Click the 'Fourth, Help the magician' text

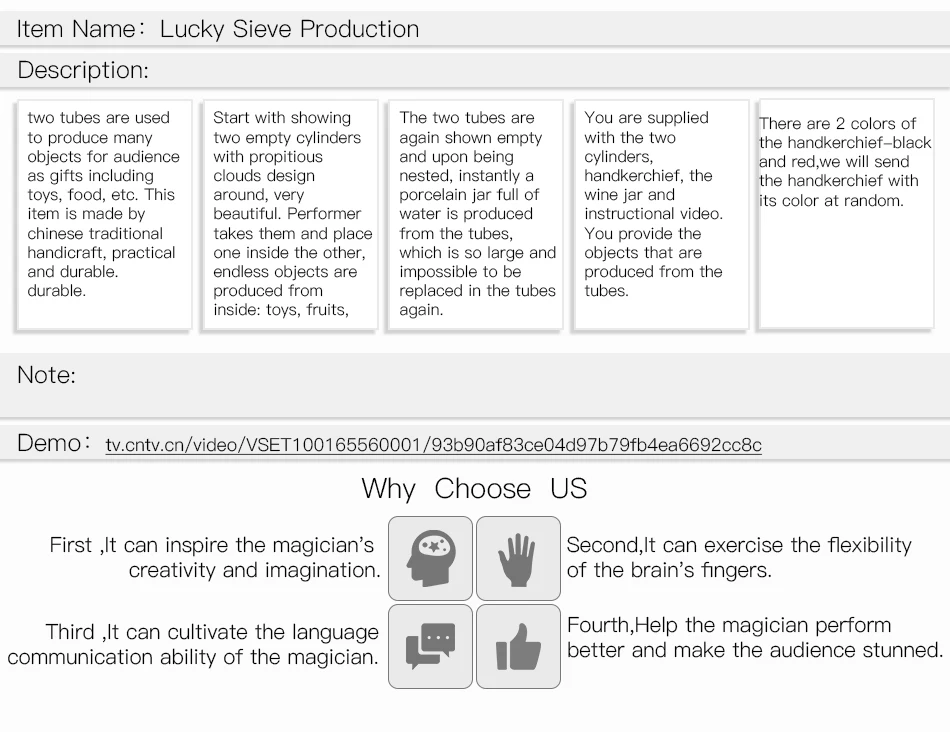tap(755, 637)
